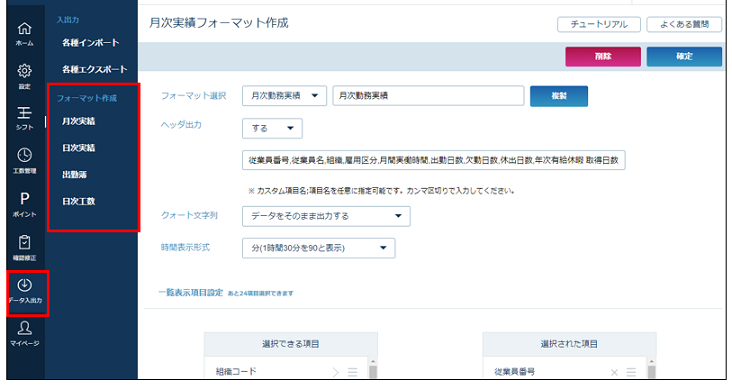Open 月次実績 format creation

78,121
